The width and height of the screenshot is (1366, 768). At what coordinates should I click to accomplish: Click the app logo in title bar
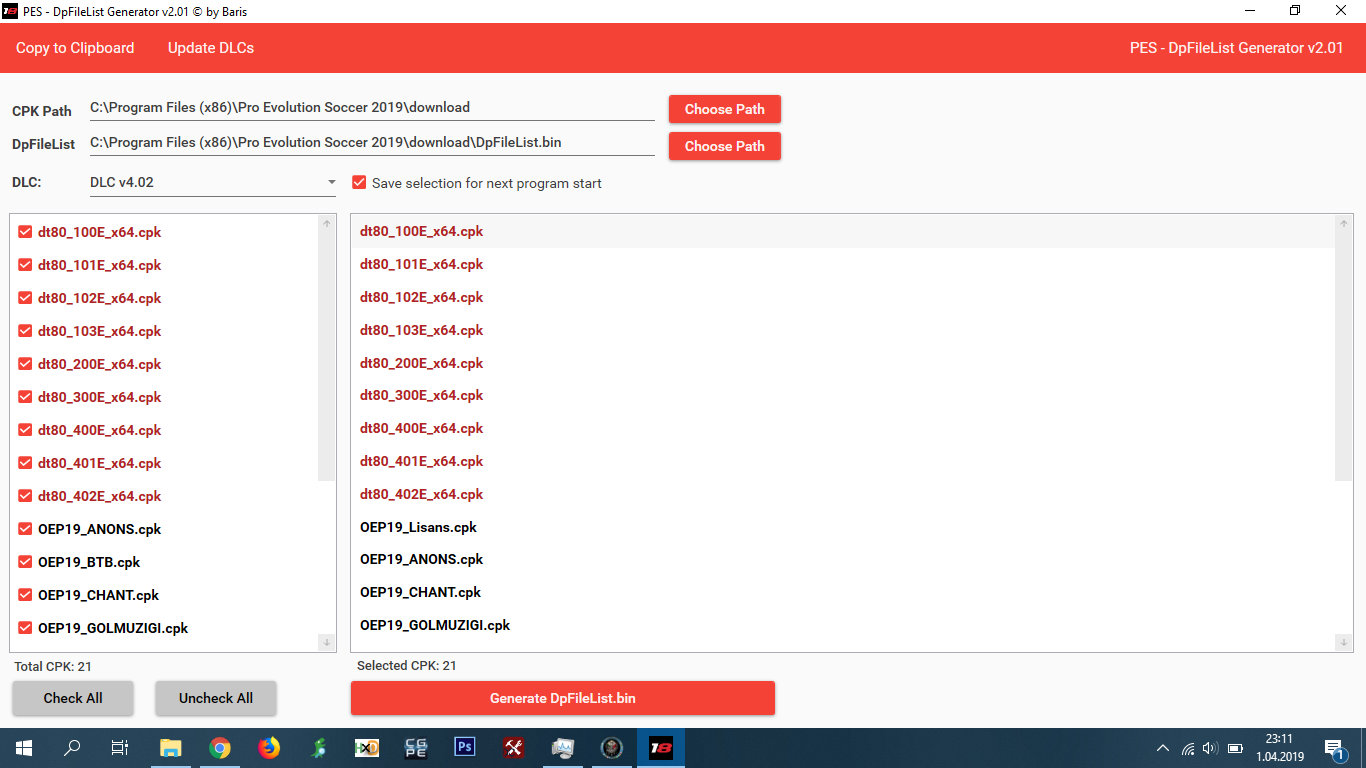(x=10, y=11)
